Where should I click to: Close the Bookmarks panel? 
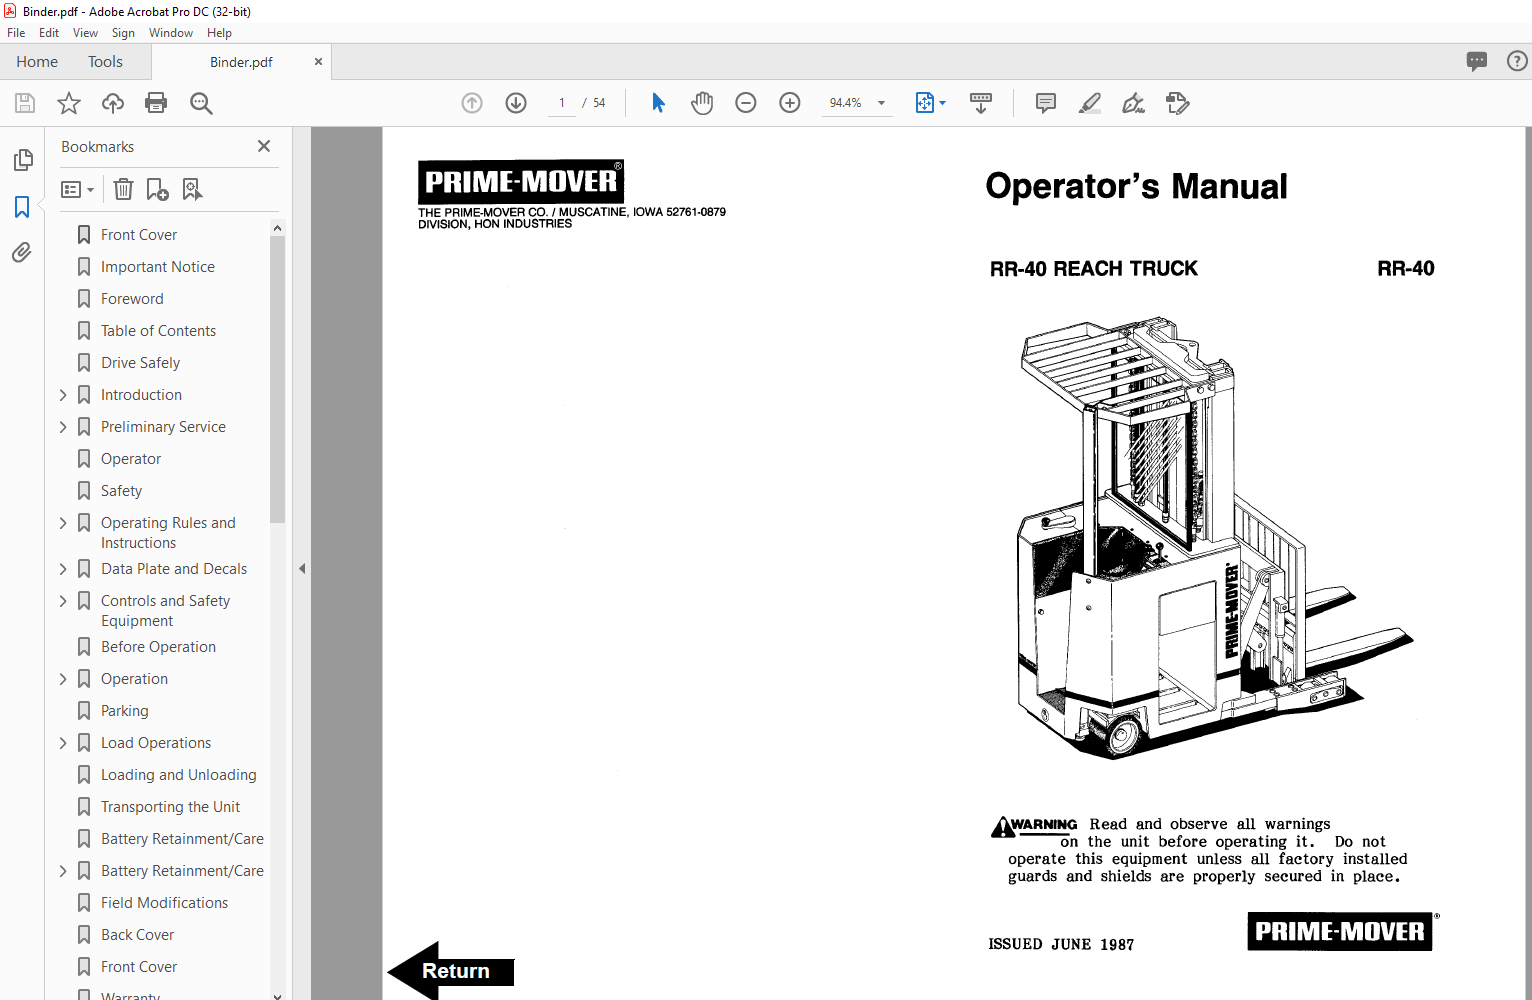[x=264, y=146]
